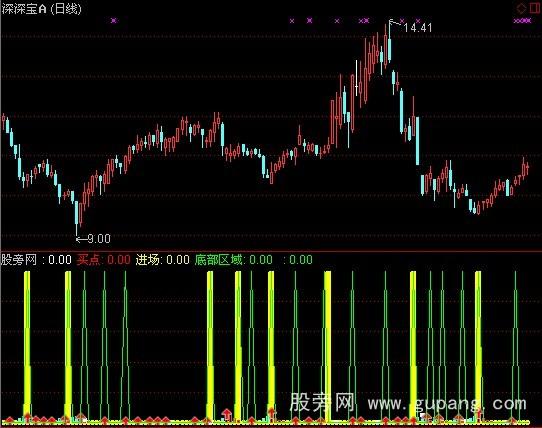Click the large red up-arrow buy signal in indicator pane

(x=227, y=414)
